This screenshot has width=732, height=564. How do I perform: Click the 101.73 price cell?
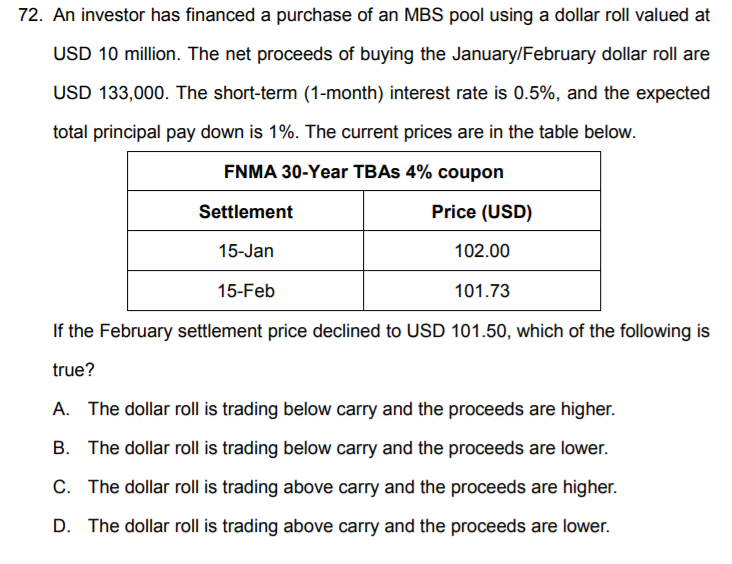(481, 291)
